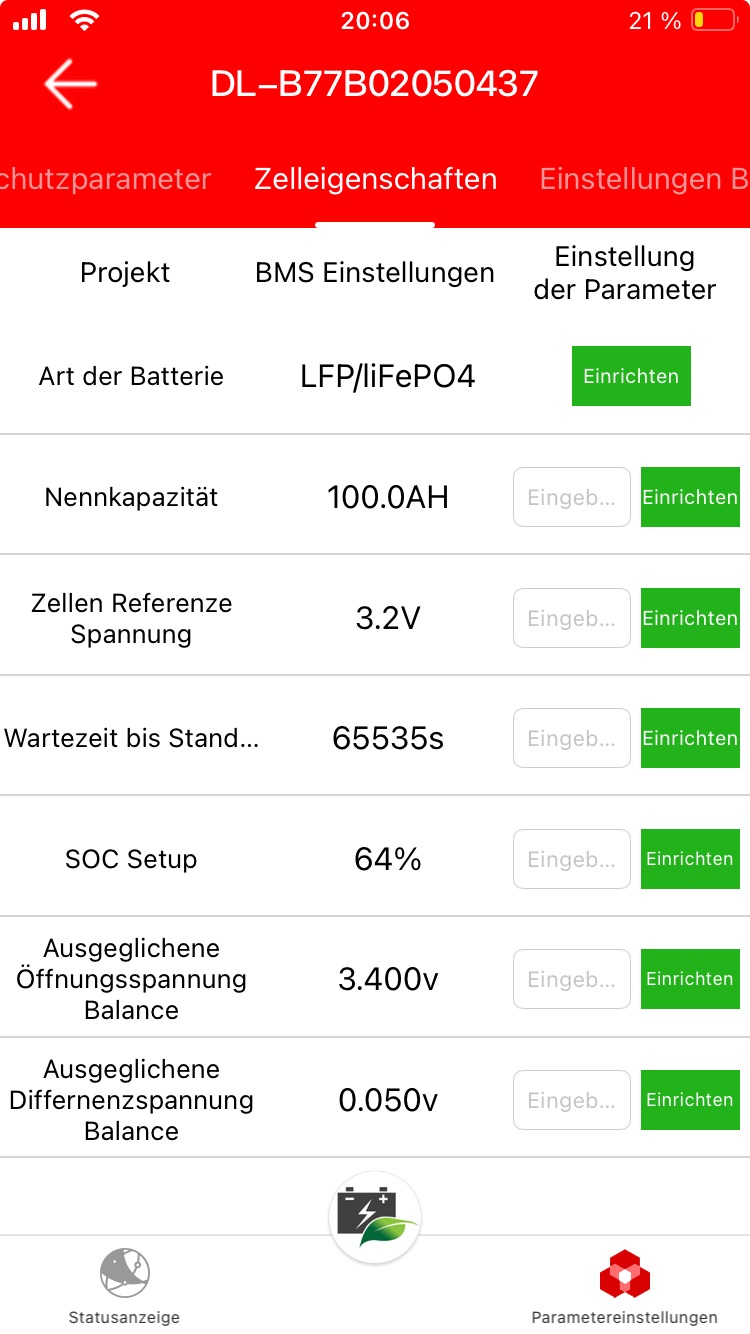
Task: Focus the Öffnungsspannung Balance input field
Action: (x=572, y=979)
